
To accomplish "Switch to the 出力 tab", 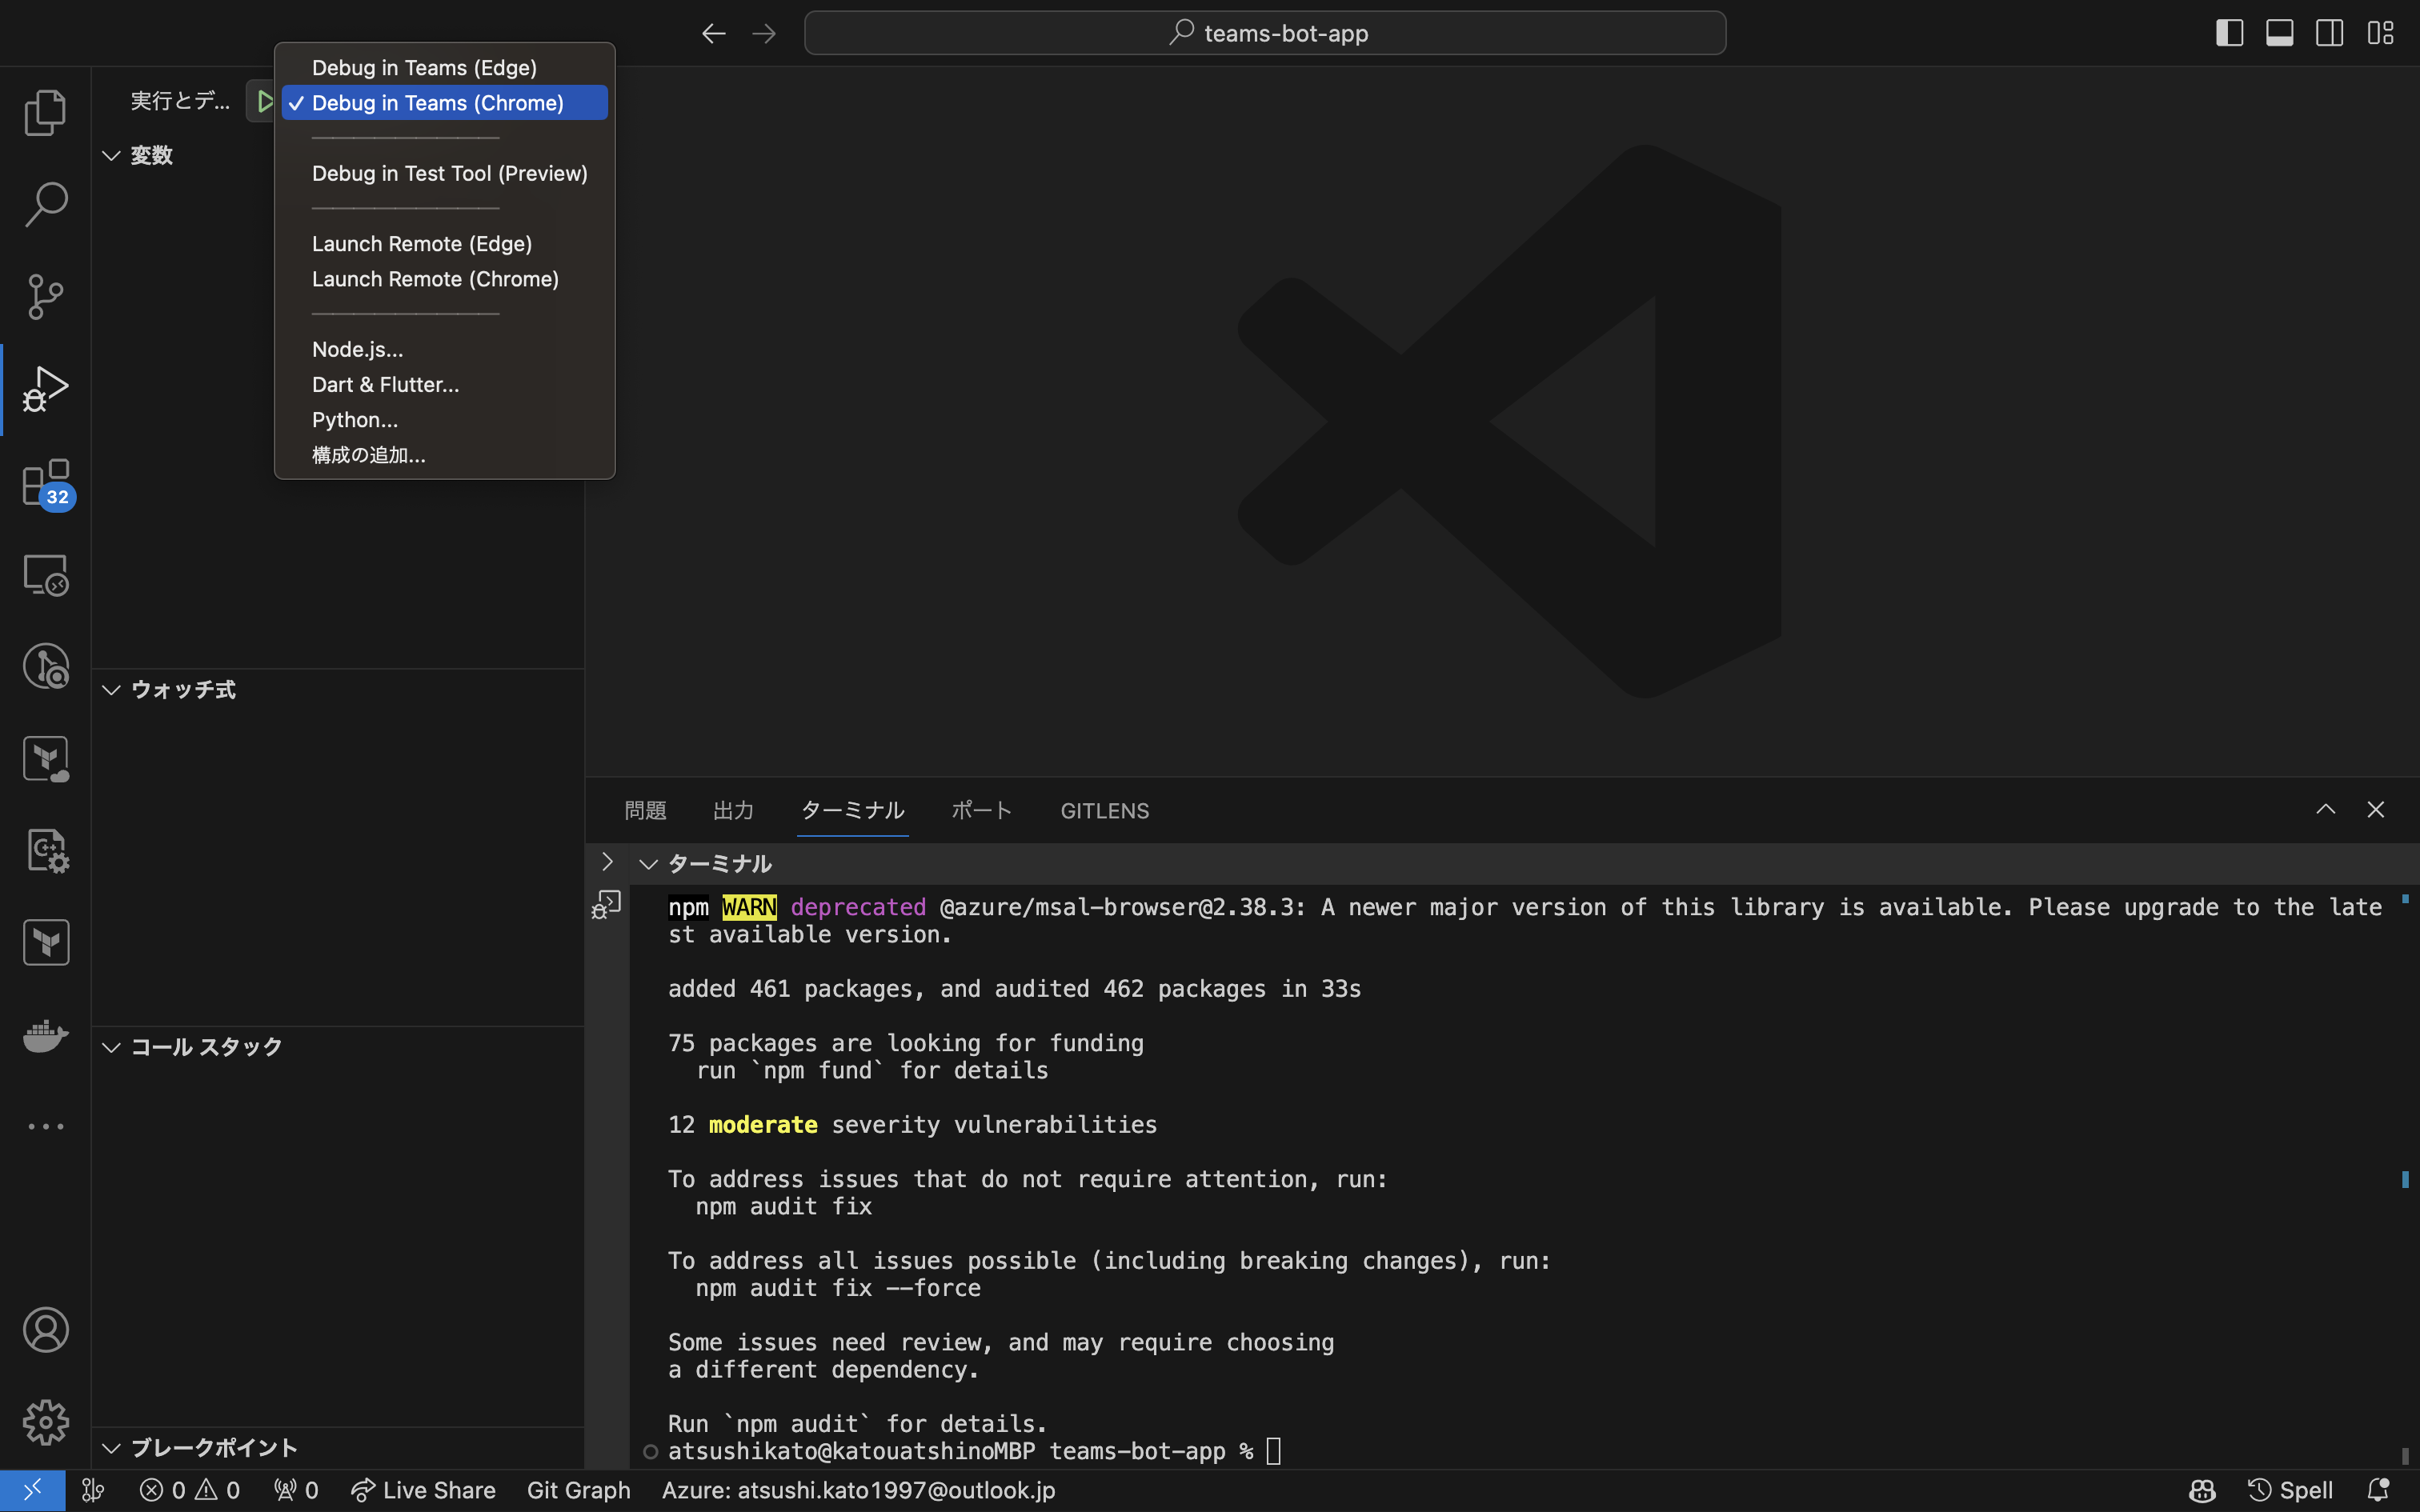I will click(733, 810).
